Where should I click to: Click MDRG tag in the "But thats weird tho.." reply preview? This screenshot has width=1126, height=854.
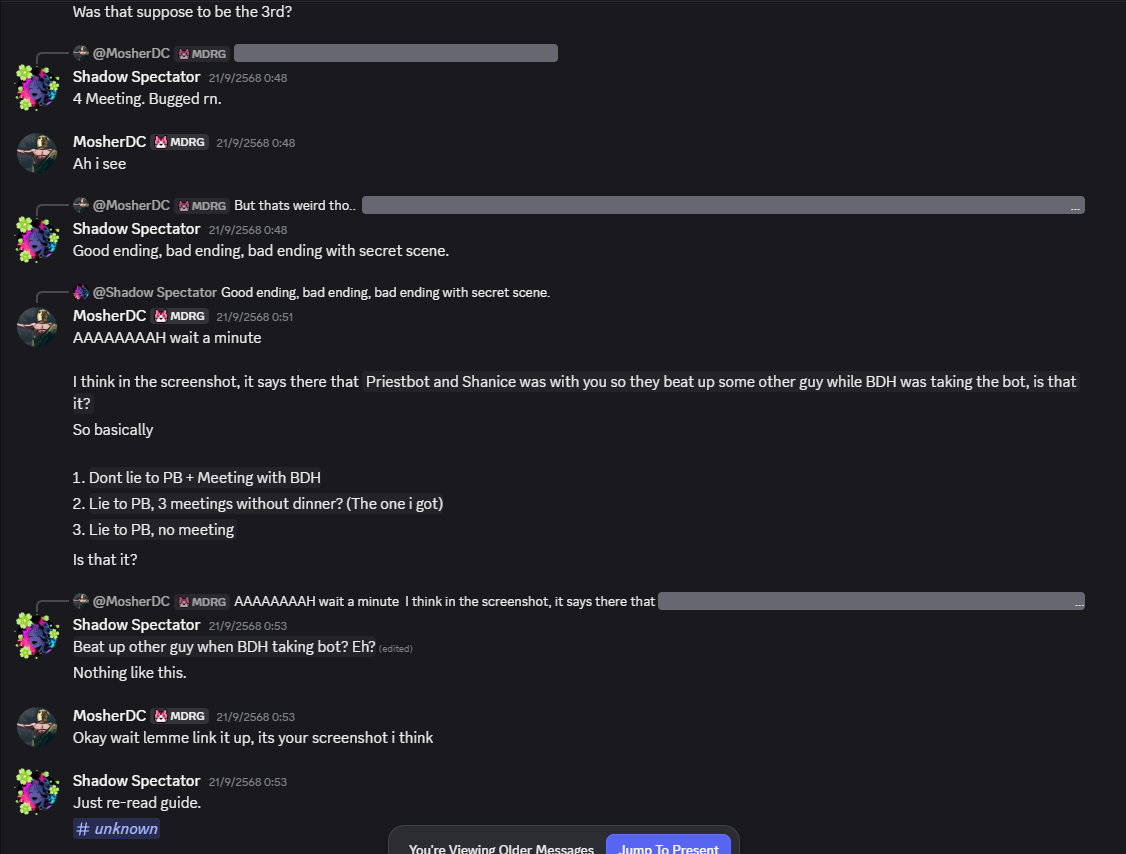pyautogui.click(x=202, y=205)
